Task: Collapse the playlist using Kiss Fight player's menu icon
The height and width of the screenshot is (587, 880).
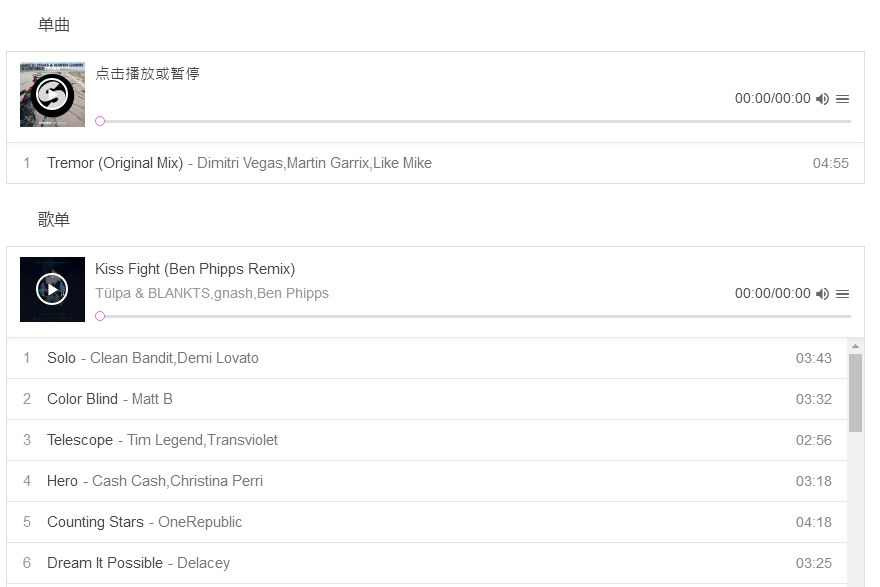Action: [843, 294]
